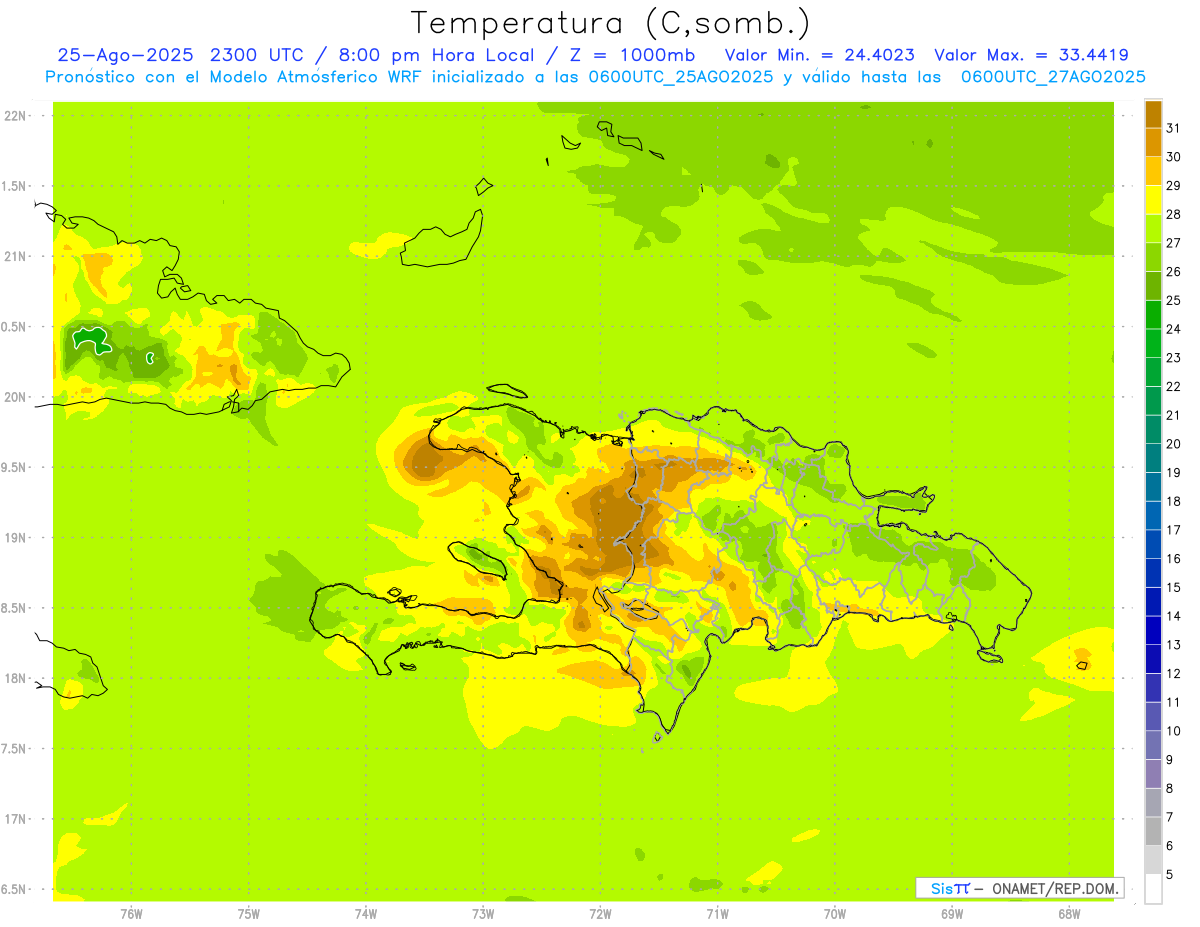The width and height of the screenshot is (1200, 927).
Task: Click the legend color band between 24 and 25
Action: pos(1153,314)
